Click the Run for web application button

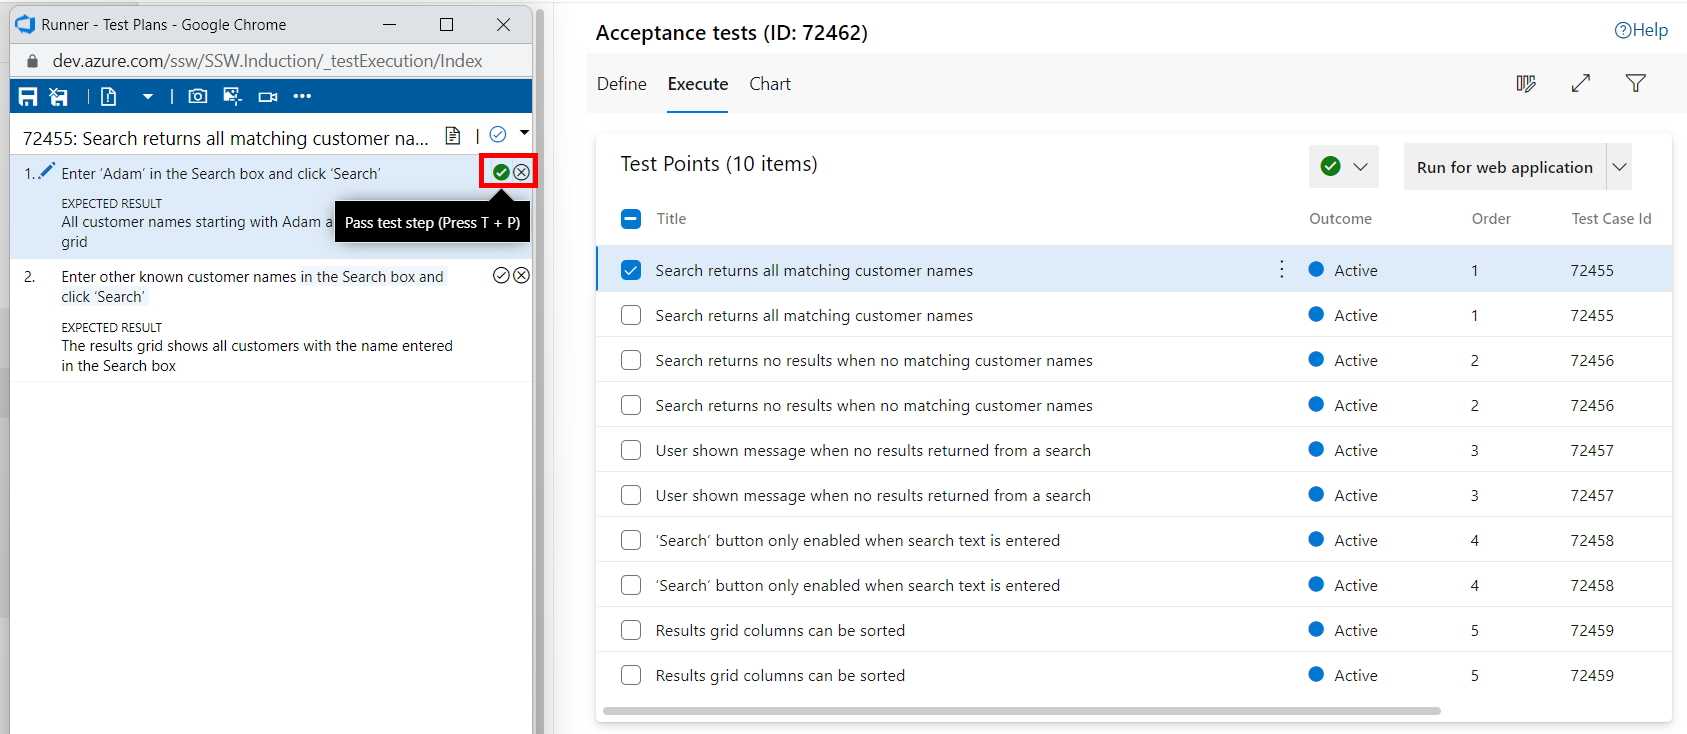[1504, 167]
